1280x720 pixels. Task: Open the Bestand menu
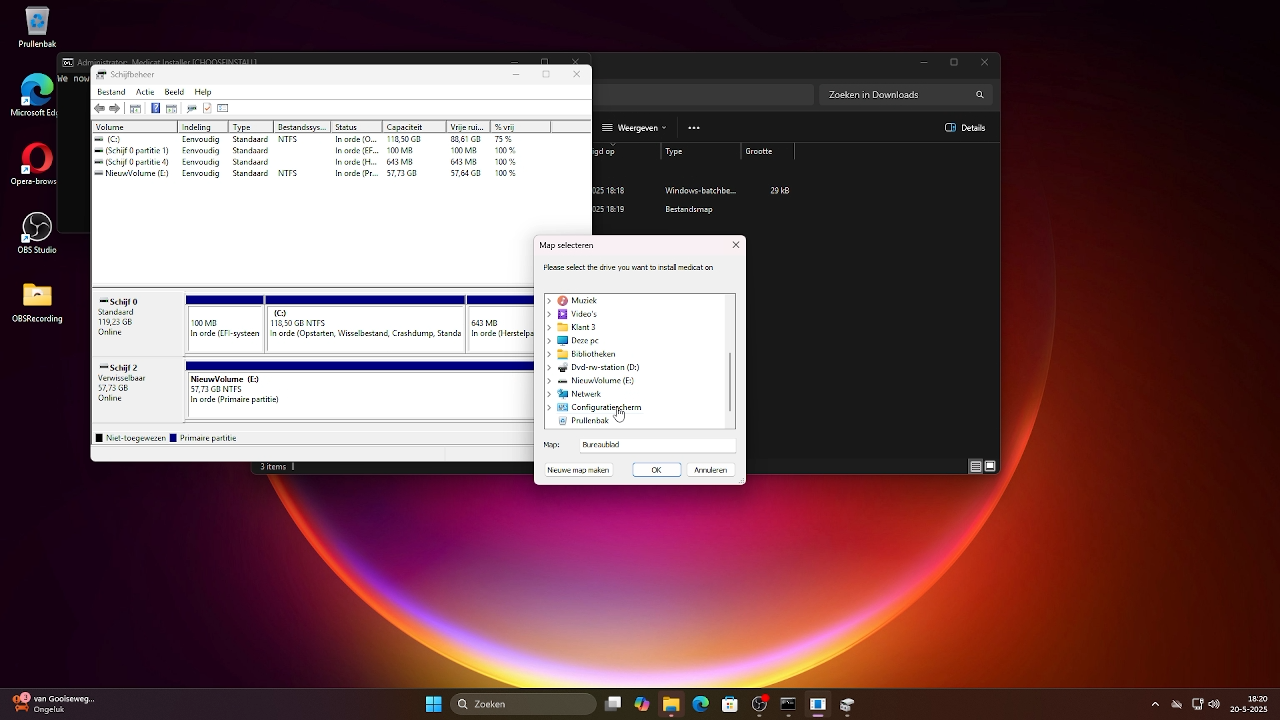pyautogui.click(x=111, y=92)
